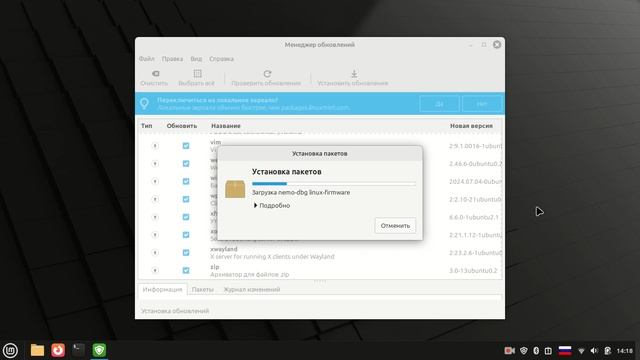Uncheck the checkbox in the 6.6.0-1ubuntu2.1 row
This screenshot has width=640, height=360.
click(186, 217)
